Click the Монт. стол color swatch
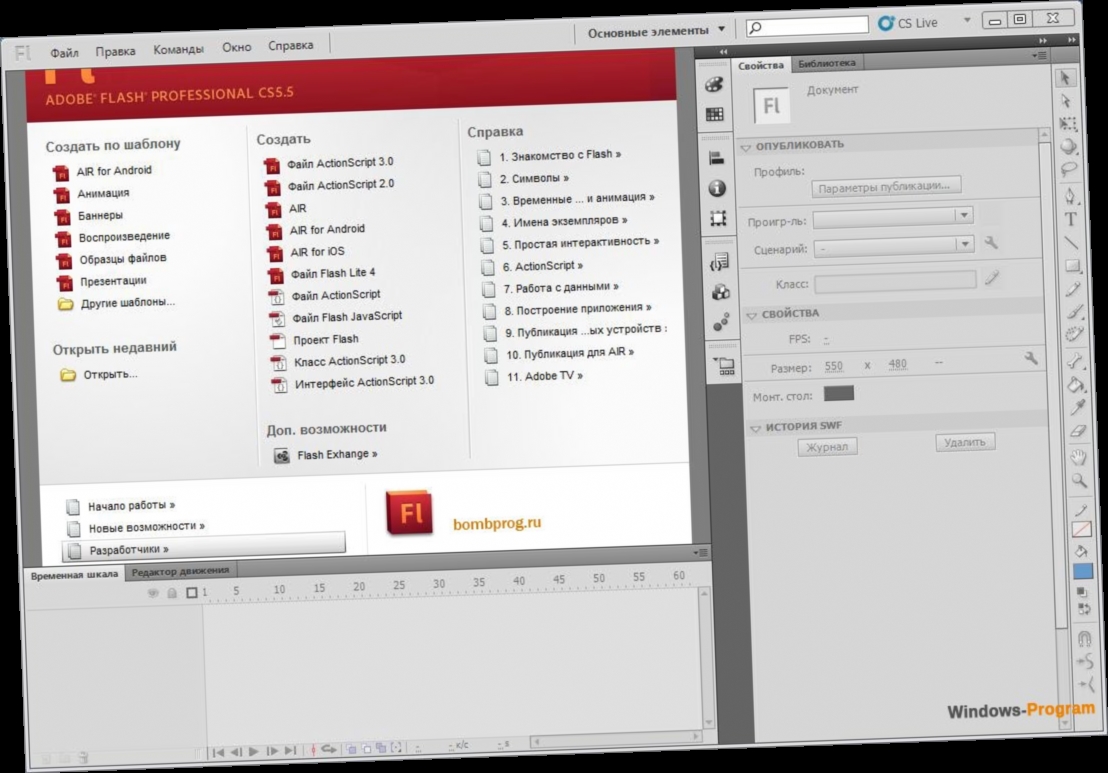 (839, 393)
